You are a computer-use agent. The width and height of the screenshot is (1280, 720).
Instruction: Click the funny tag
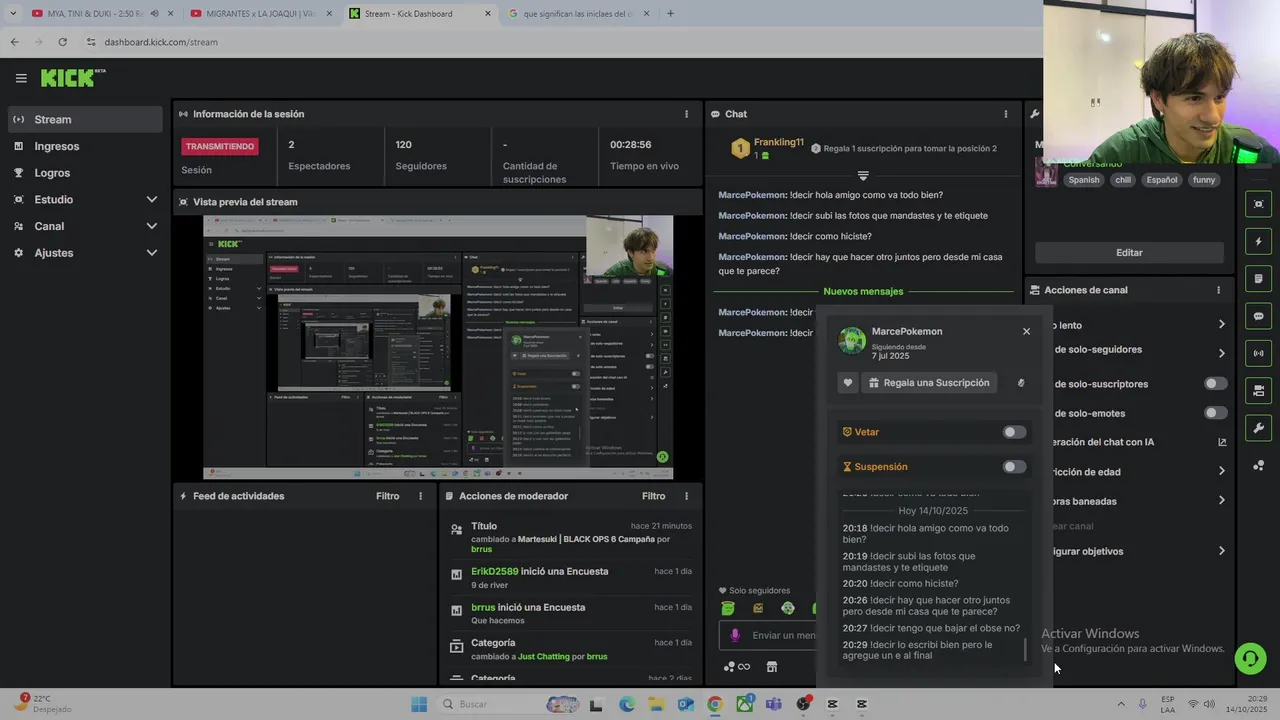click(x=1204, y=180)
